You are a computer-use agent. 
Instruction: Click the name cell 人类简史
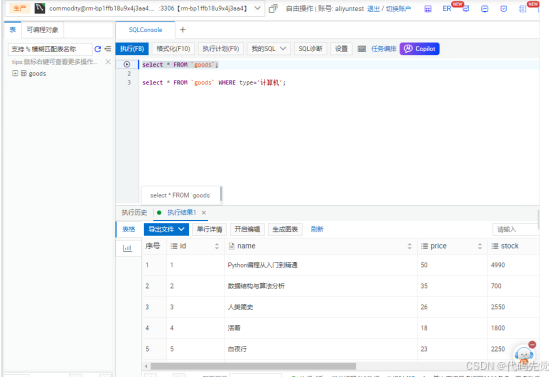pos(240,307)
